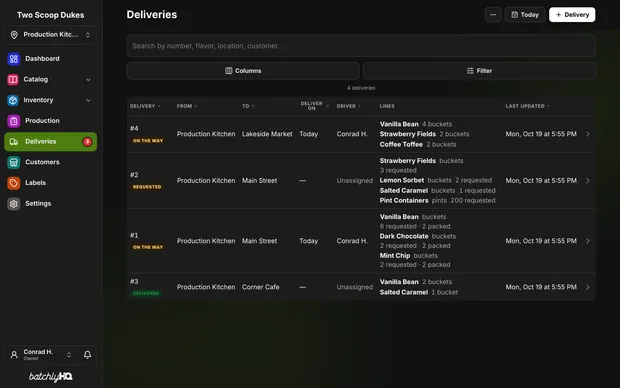Click the Filter sliders icon

click(x=470, y=71)
